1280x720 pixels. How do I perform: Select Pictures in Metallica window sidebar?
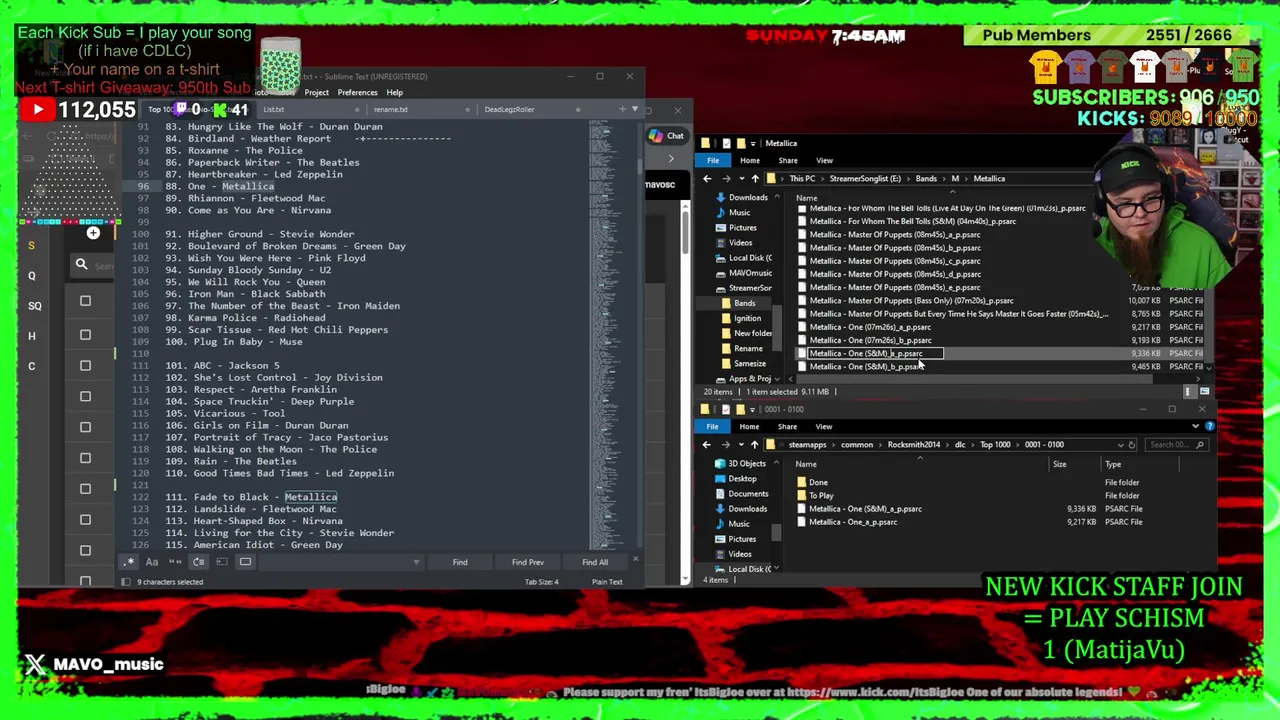point(742,227)
